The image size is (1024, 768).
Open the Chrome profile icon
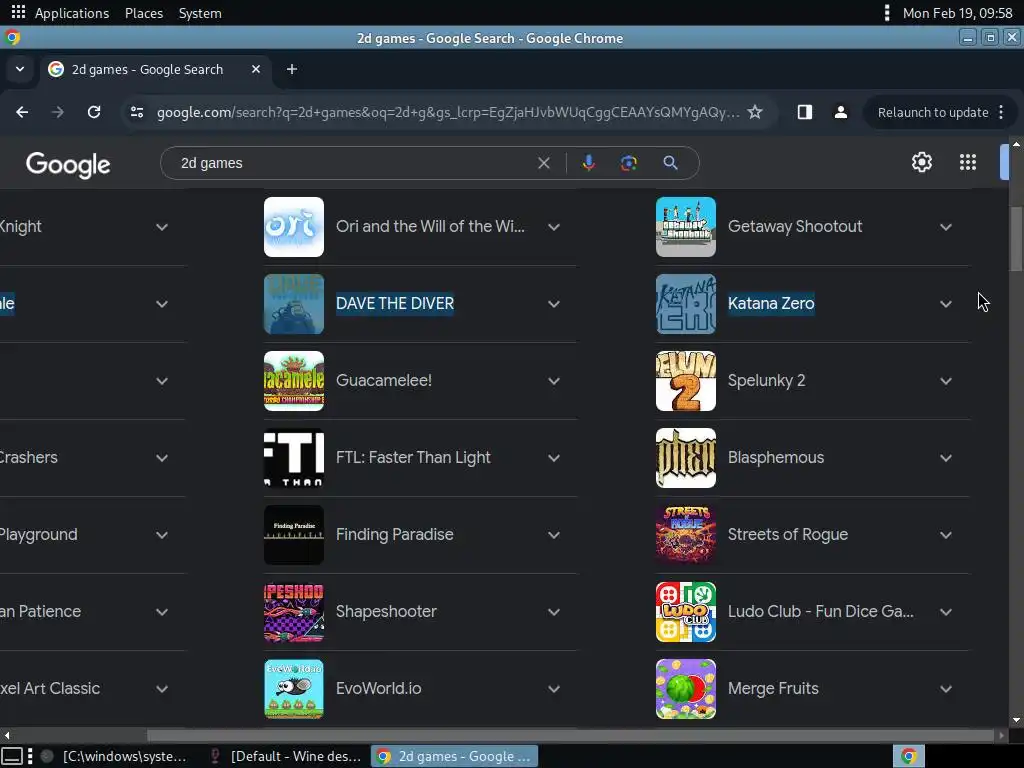pyautogui.click(x=840, y=112)
